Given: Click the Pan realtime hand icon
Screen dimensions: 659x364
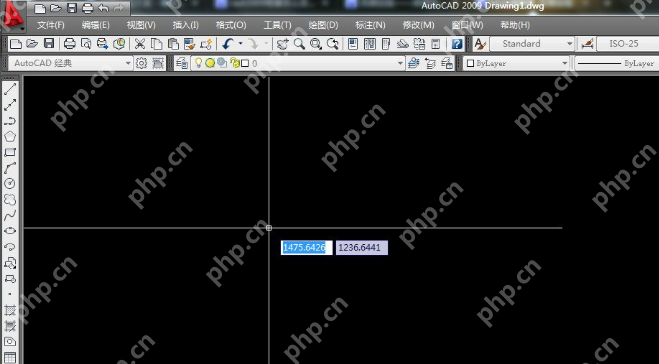Looking at the screenshot, I should [282, 44].
